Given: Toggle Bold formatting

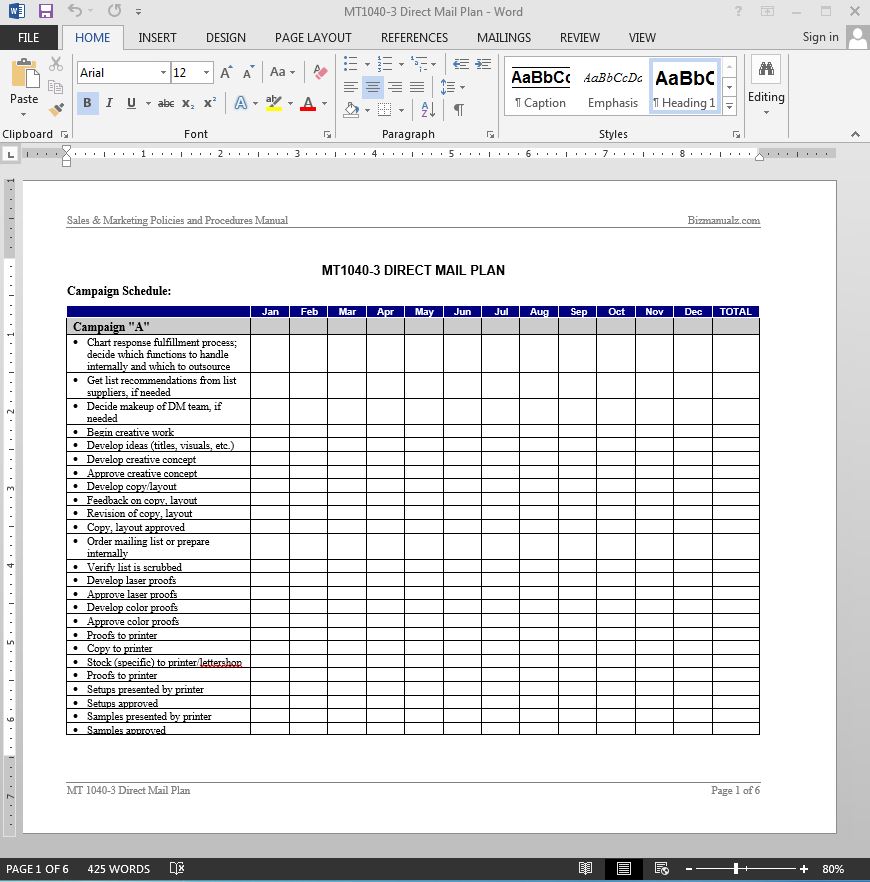Looking at the screenshot, I should pos(87,104).
